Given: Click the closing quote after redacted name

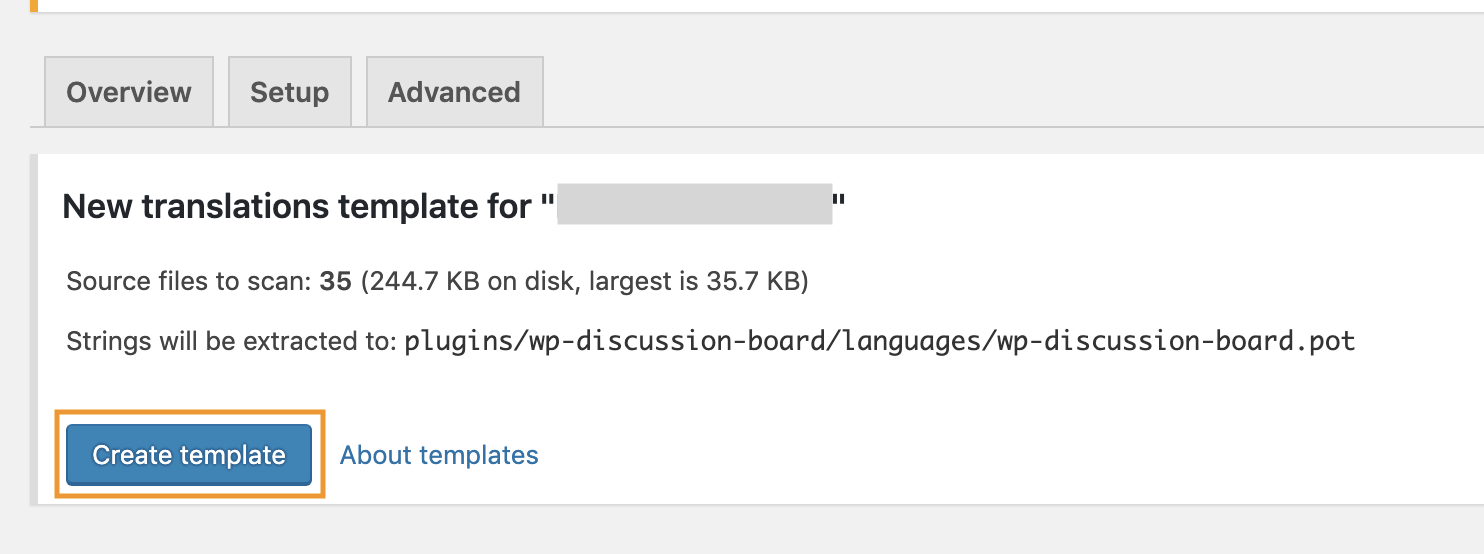Looking at the screenshot, I should pyautogui.click(x=839, y=205).
